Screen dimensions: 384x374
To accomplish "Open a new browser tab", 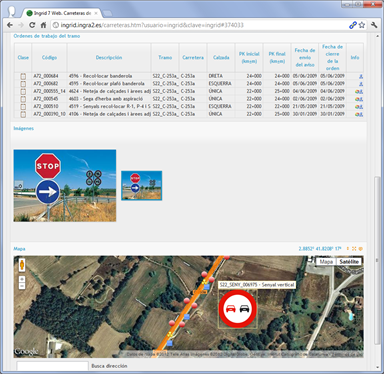I will pos(107,13).
